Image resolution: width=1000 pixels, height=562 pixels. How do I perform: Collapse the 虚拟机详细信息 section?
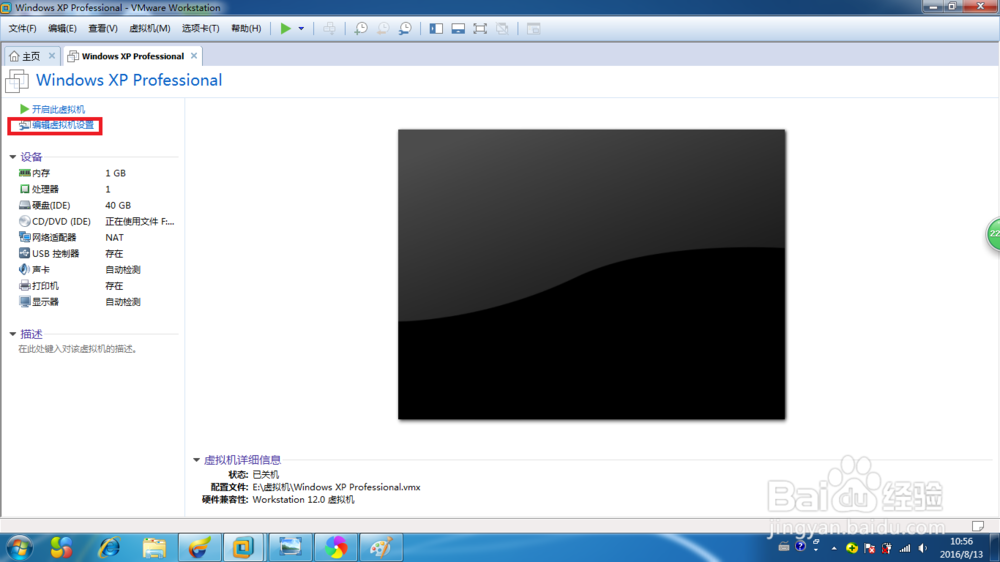pyautogui.click(x=196, y=459)
